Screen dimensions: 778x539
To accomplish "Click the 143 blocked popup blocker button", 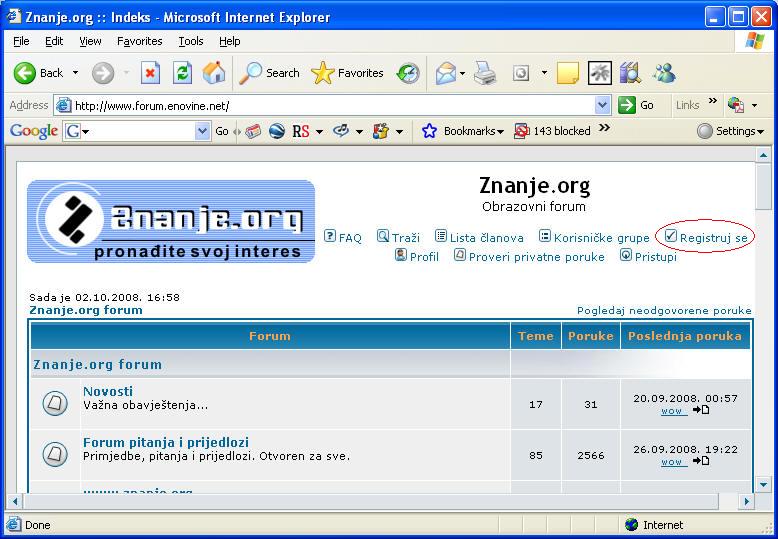I will pyautogui.click(x=552, y=131).
